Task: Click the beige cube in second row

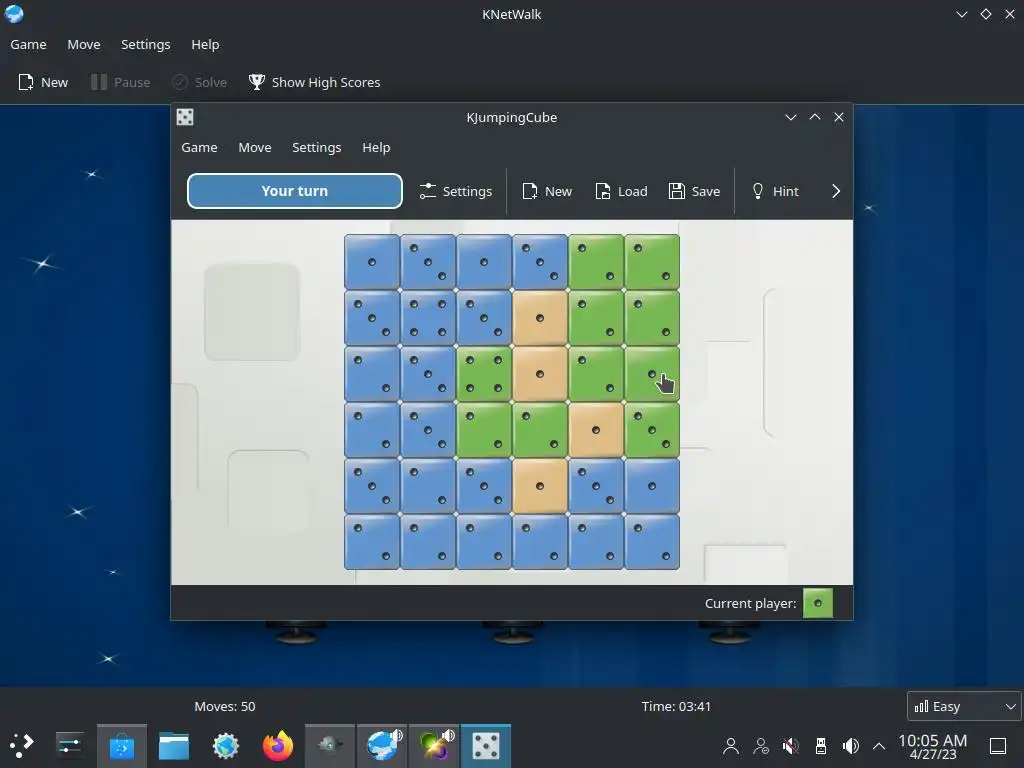Action: [x=539, y=318]
